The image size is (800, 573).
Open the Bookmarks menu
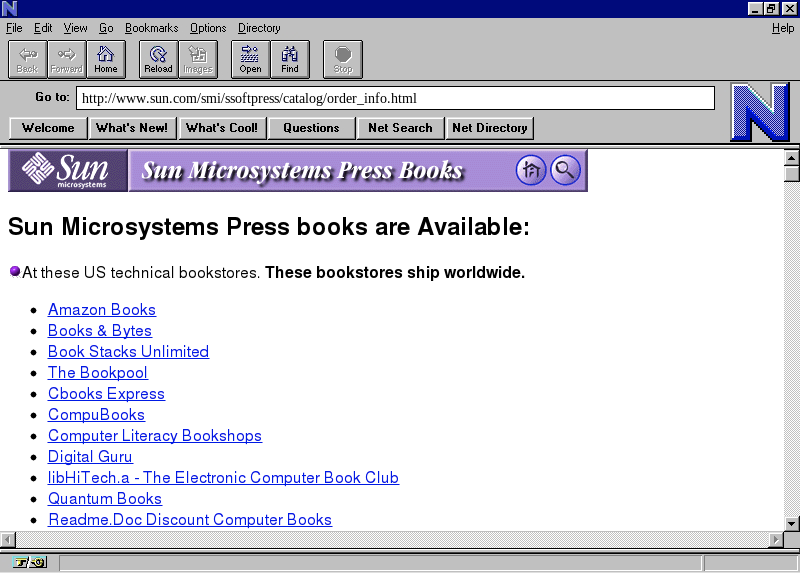coord(151,28)
